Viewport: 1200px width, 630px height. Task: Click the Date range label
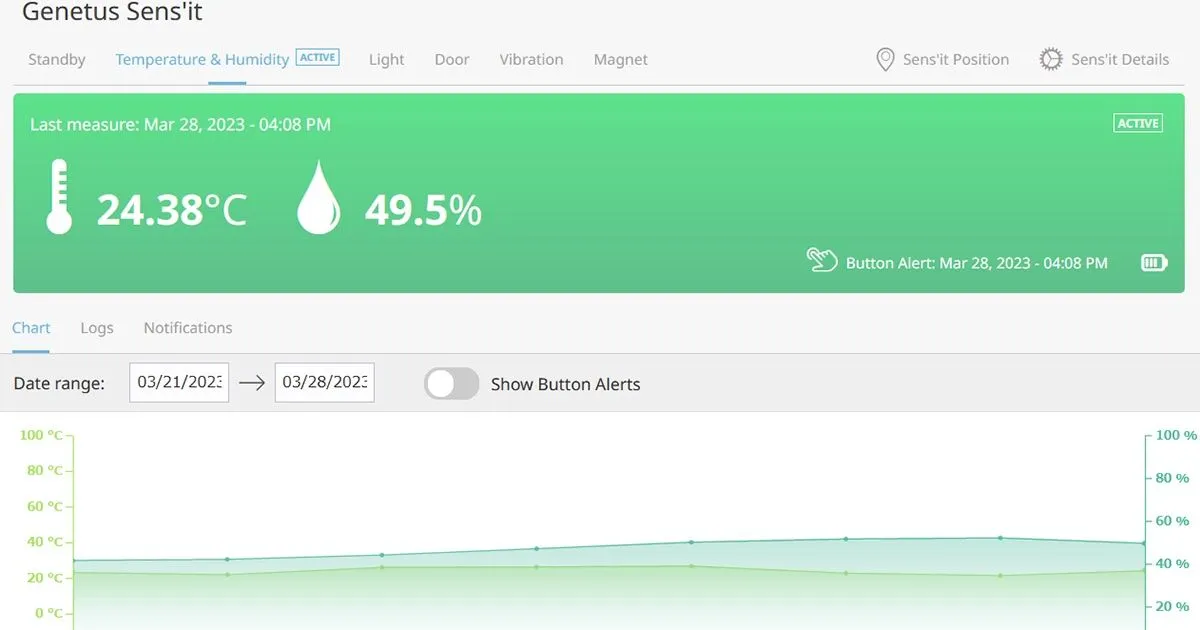pos(59,384)
